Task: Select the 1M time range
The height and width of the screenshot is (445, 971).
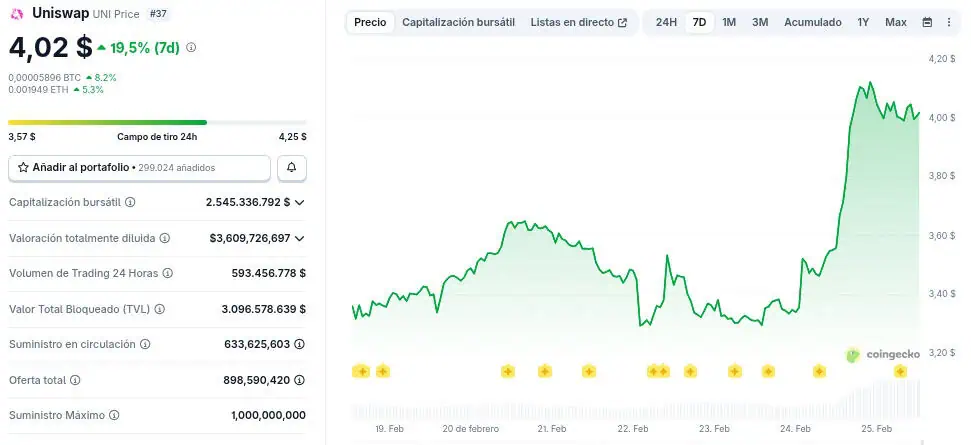Action: tap(729, 22)
